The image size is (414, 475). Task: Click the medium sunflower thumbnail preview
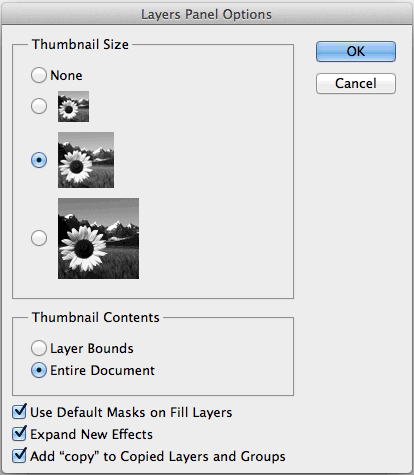point(86,160)
